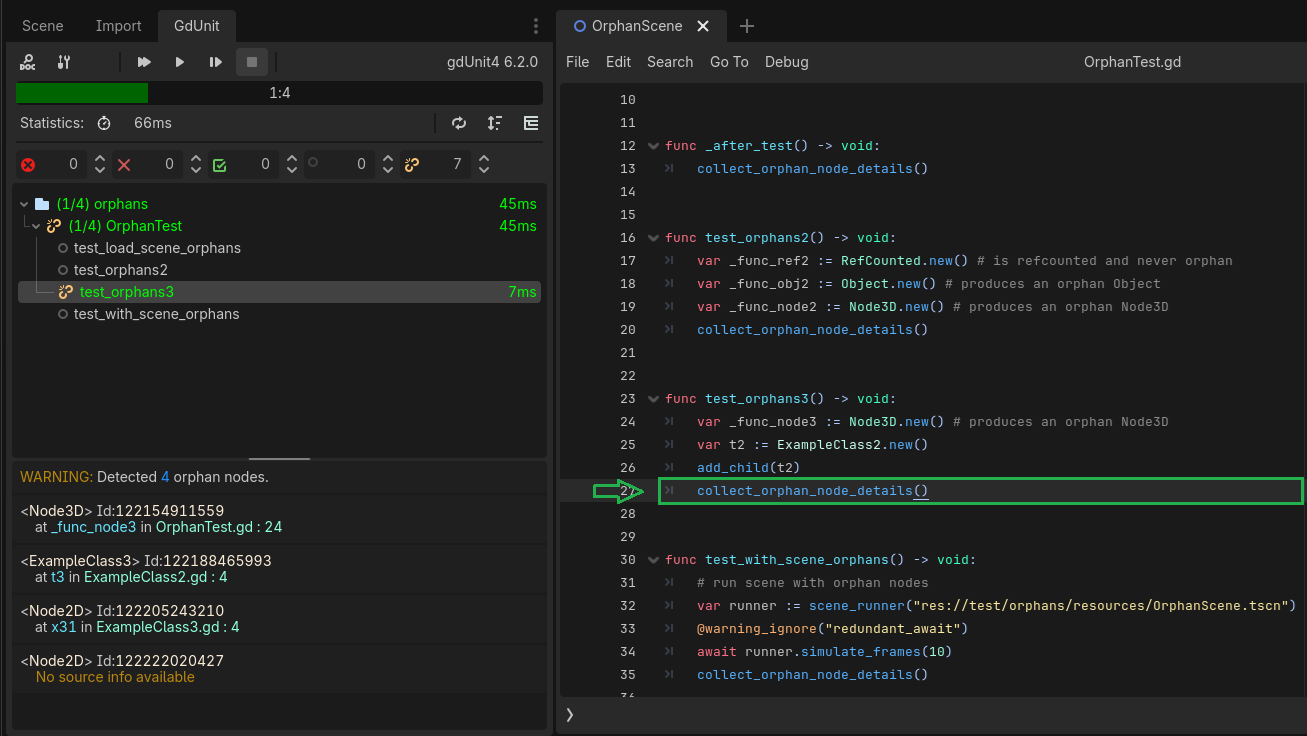Open the gdUnit documentation DOC icon
The width and height of the screenshot is (1307, 736).
click(x=28, y=62)
